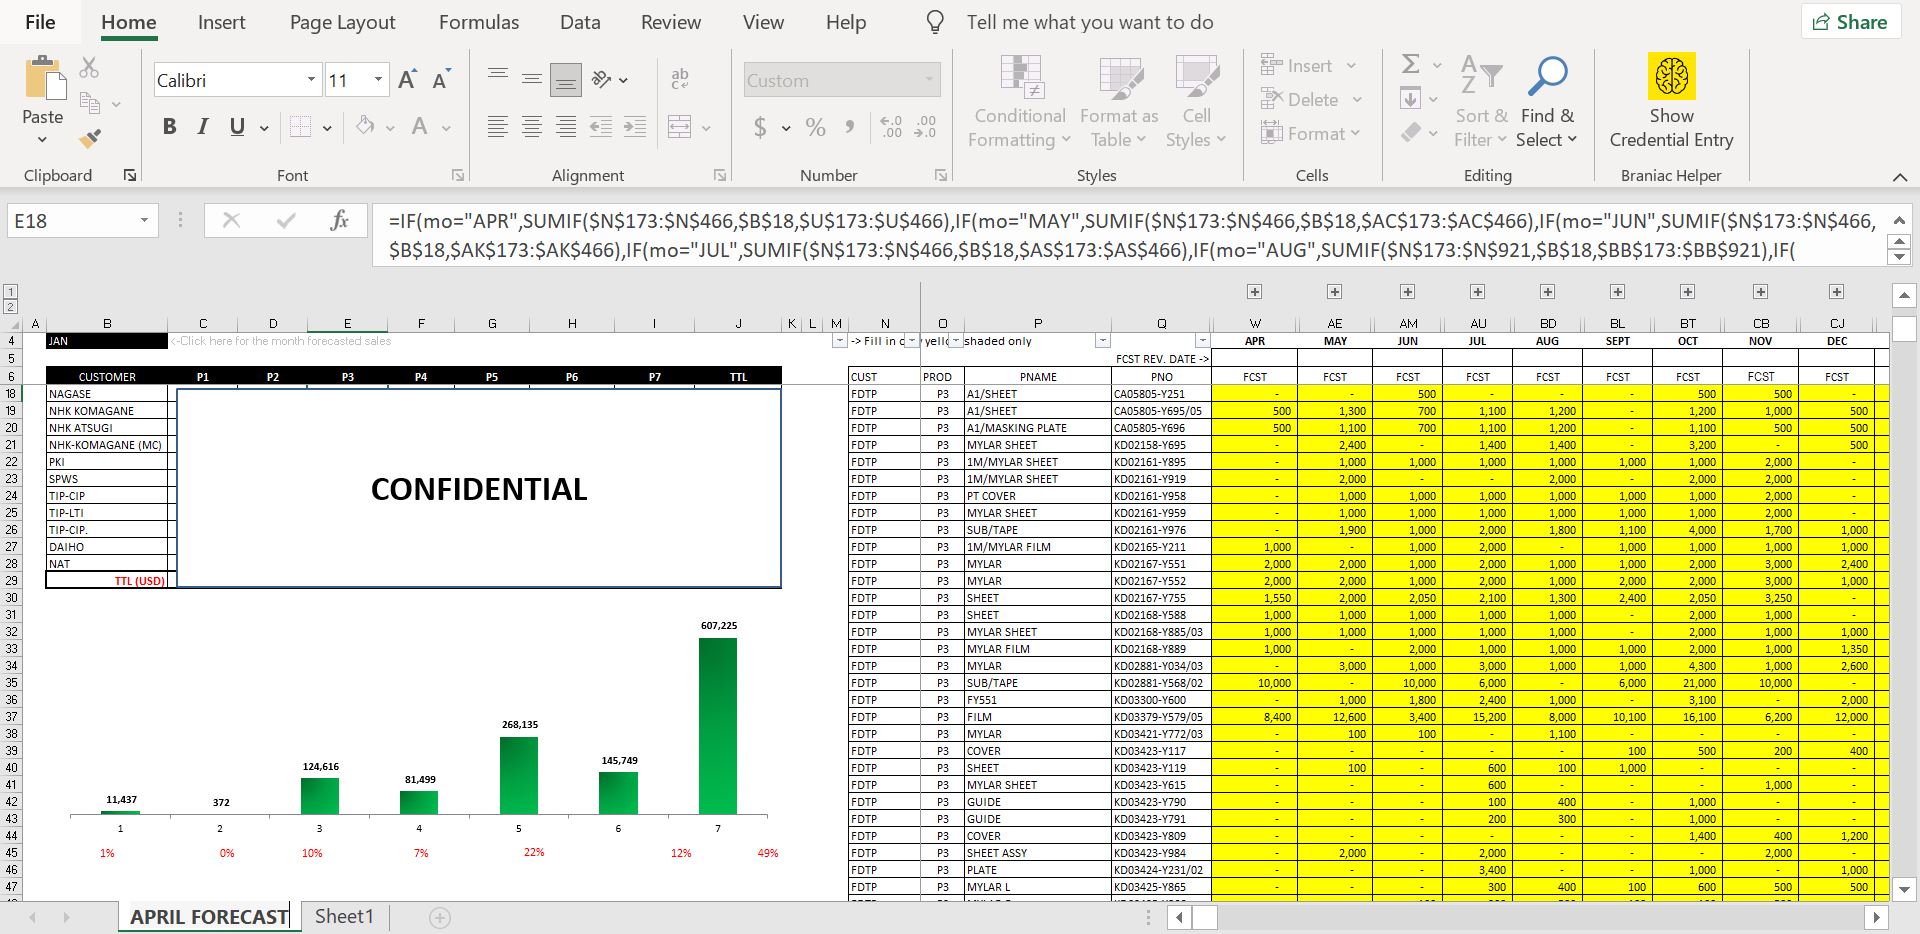Click the Wrap Text icon
Viewport: 1920px width, 934px height.
(680, 79)
